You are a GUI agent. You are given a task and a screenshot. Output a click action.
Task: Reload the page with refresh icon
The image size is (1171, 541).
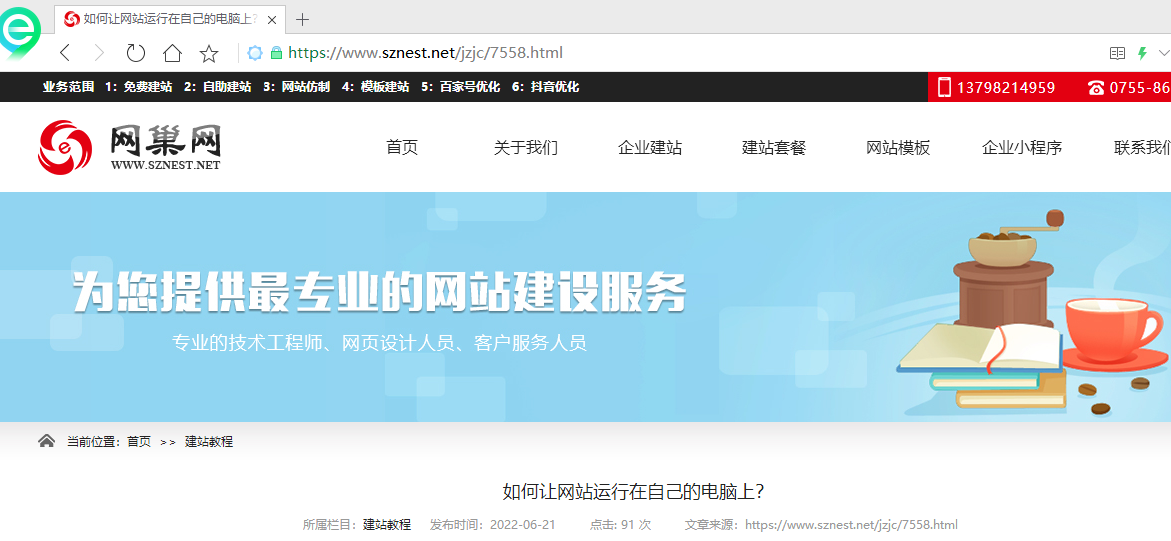pyautogui.click(x=135, y=53)
